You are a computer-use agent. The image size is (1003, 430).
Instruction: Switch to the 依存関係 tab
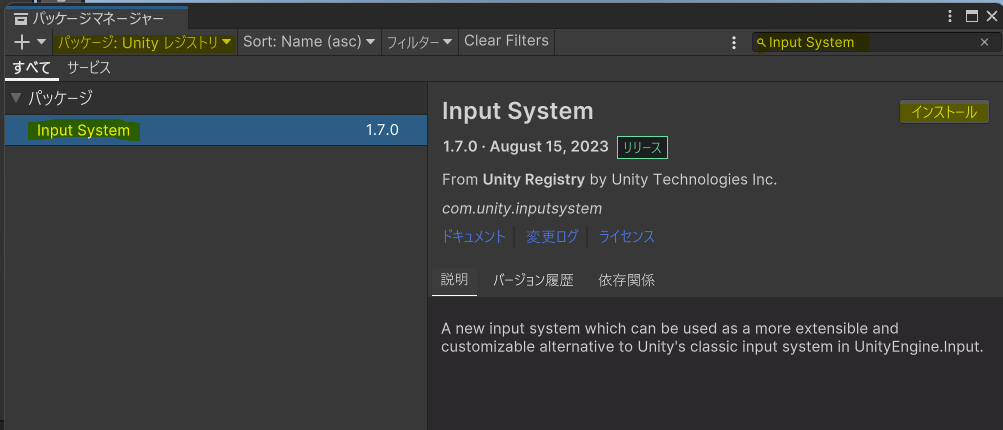pyautogui.click(x=626, y=280)
